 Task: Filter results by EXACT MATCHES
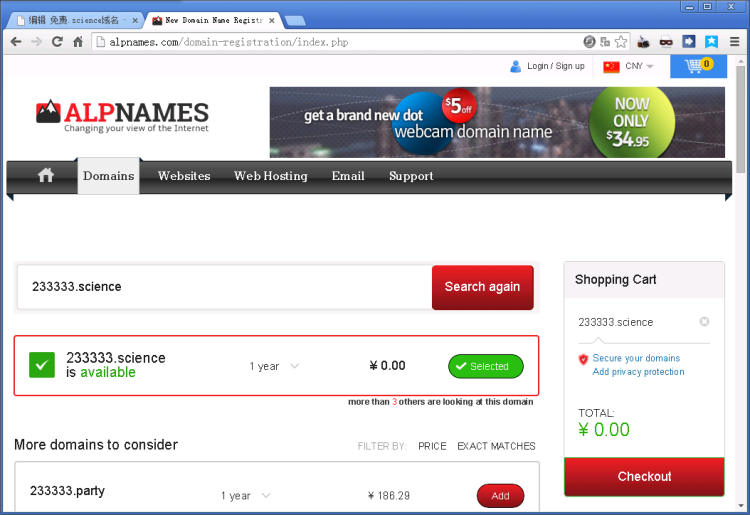496,446
